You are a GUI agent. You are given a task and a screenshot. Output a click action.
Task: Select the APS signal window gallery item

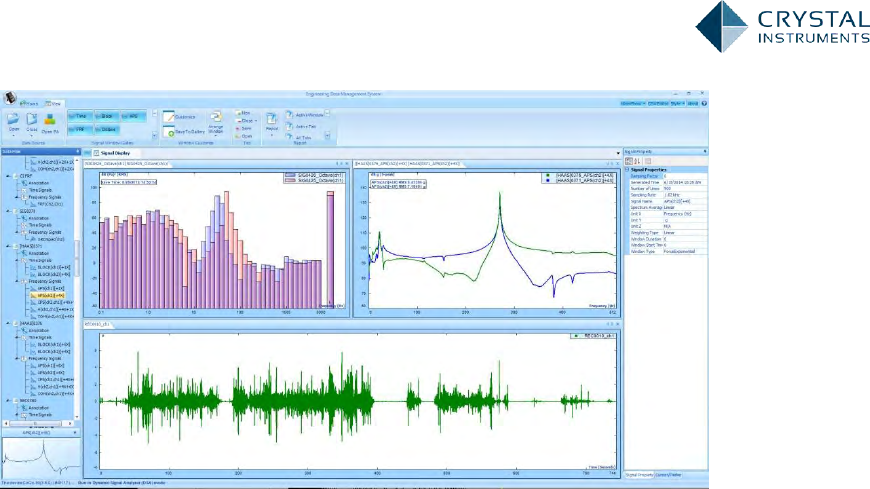click(132, 117)
